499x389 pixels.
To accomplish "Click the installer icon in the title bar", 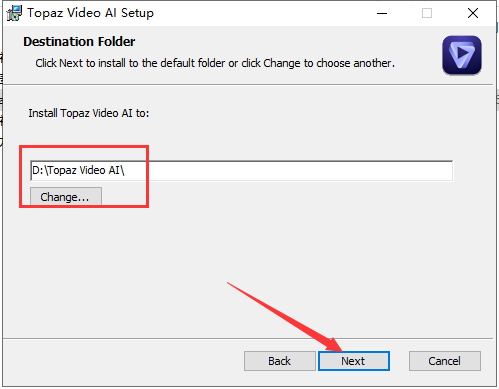I will point(14,13).
